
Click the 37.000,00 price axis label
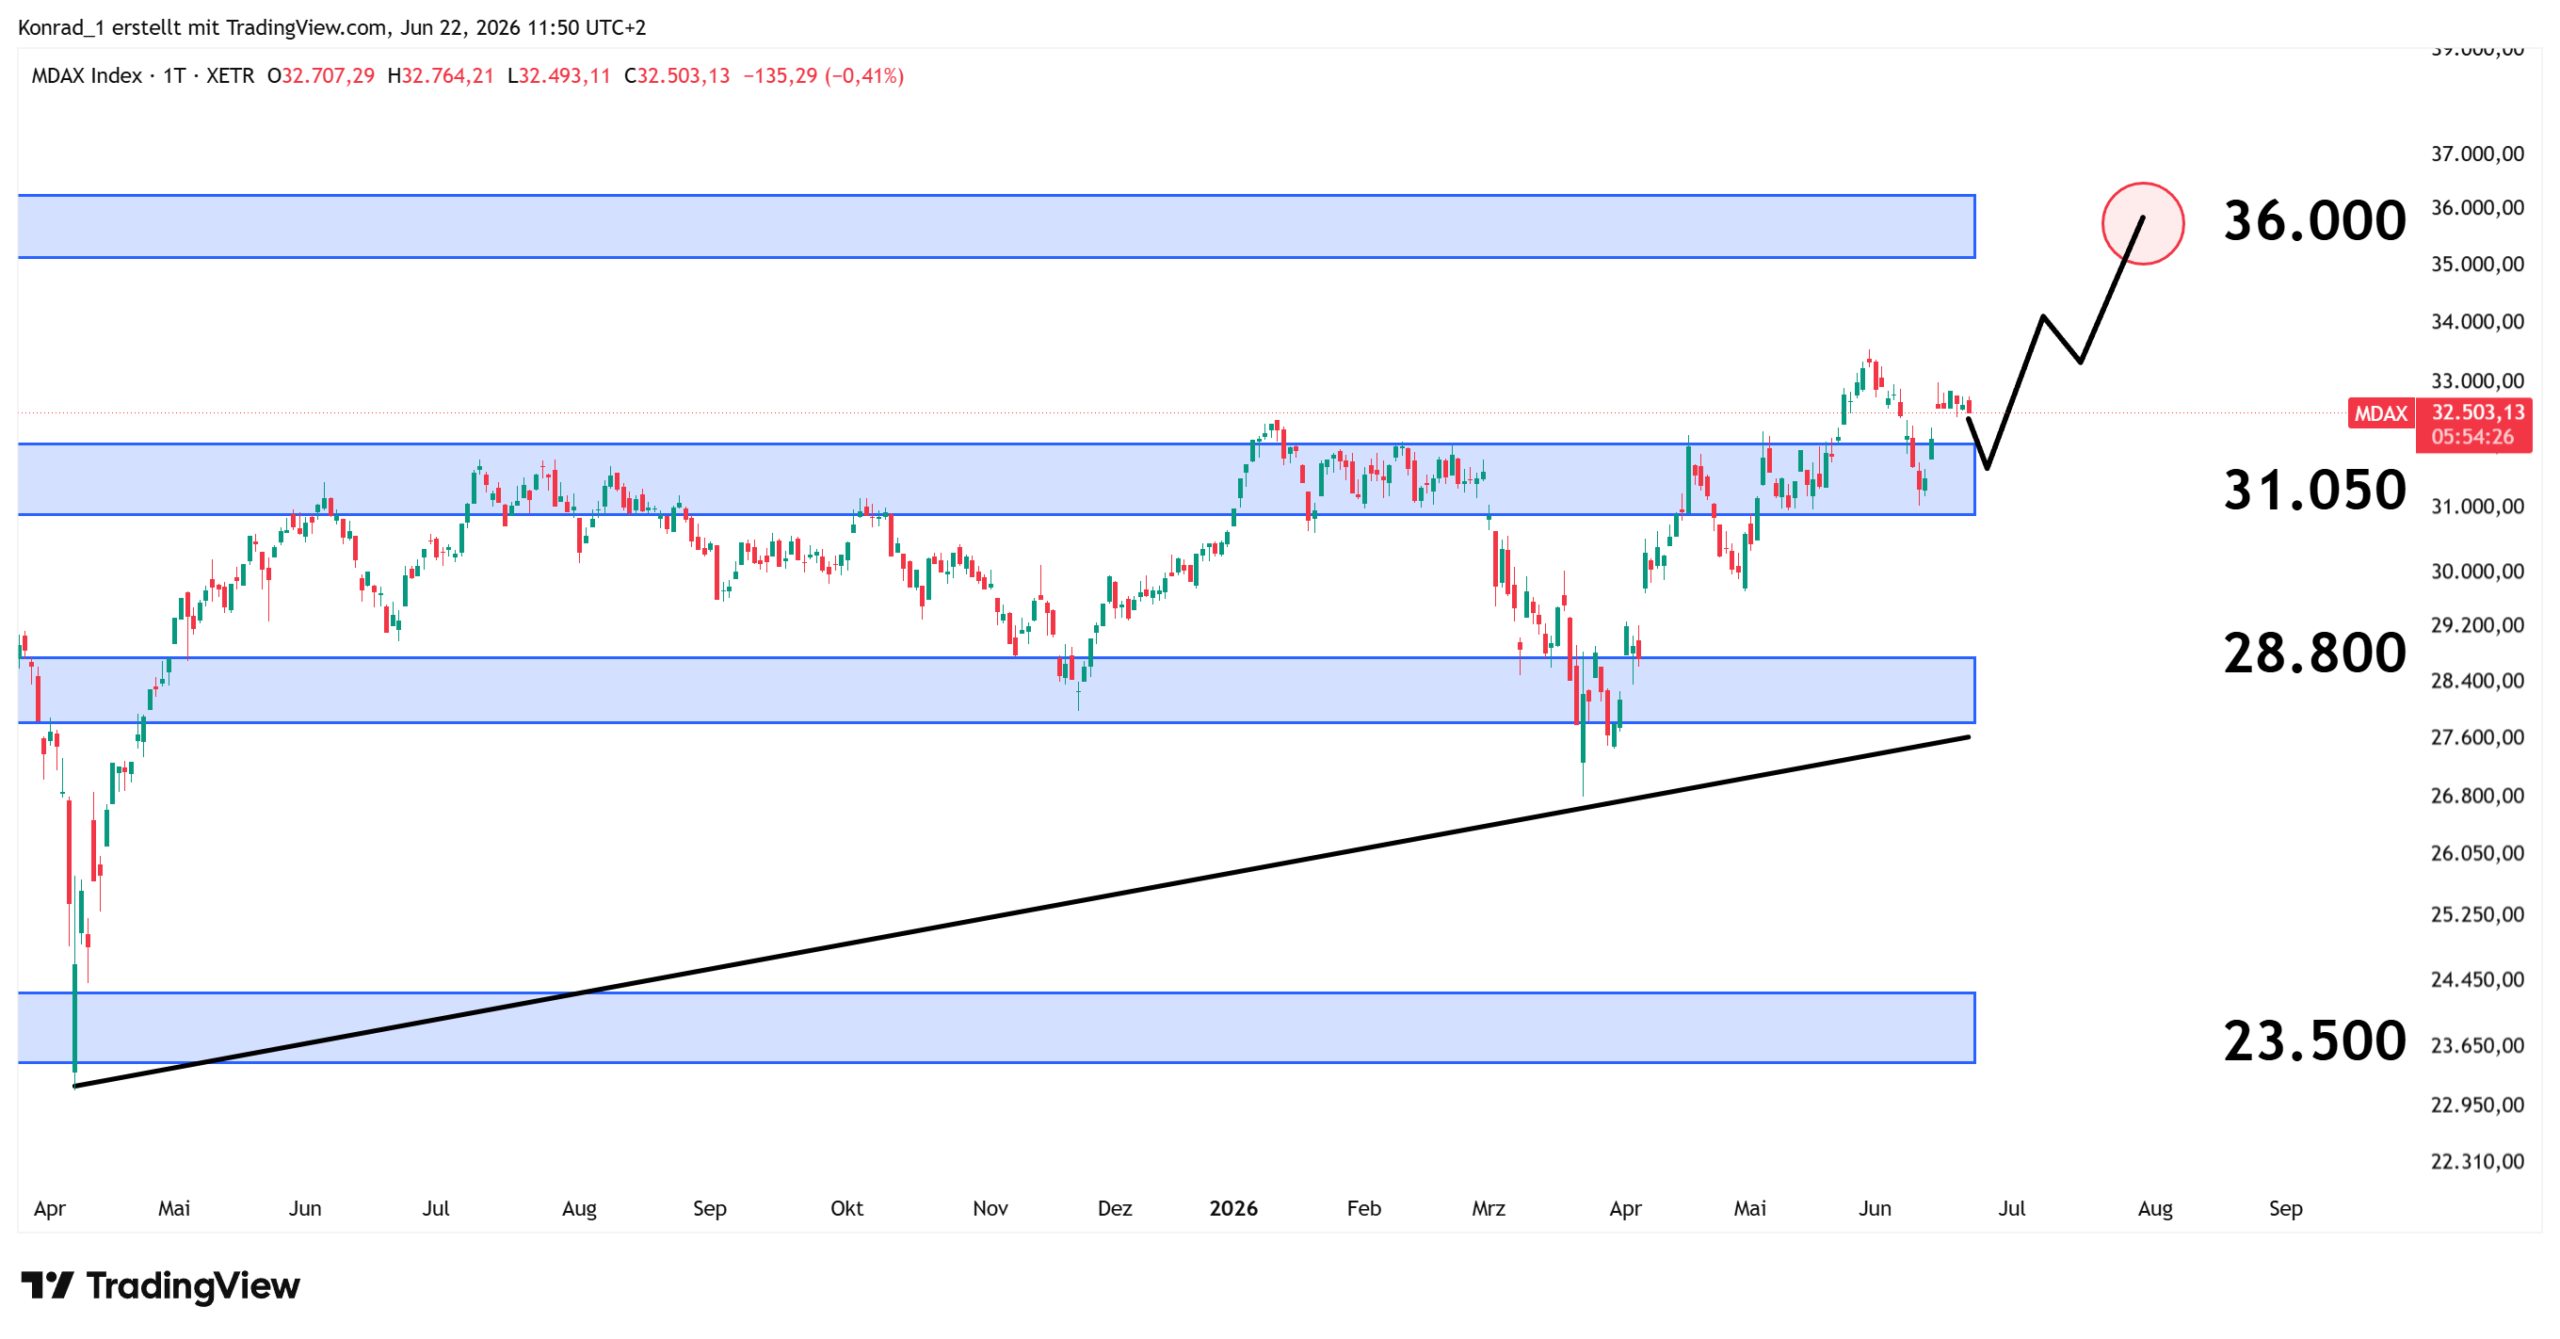pos(2477,153)
